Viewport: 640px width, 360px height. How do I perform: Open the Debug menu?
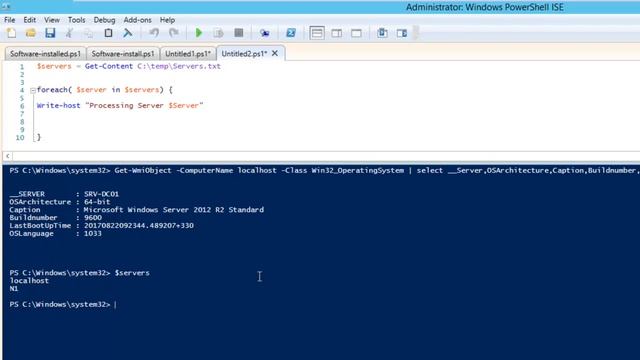point(104,20)
